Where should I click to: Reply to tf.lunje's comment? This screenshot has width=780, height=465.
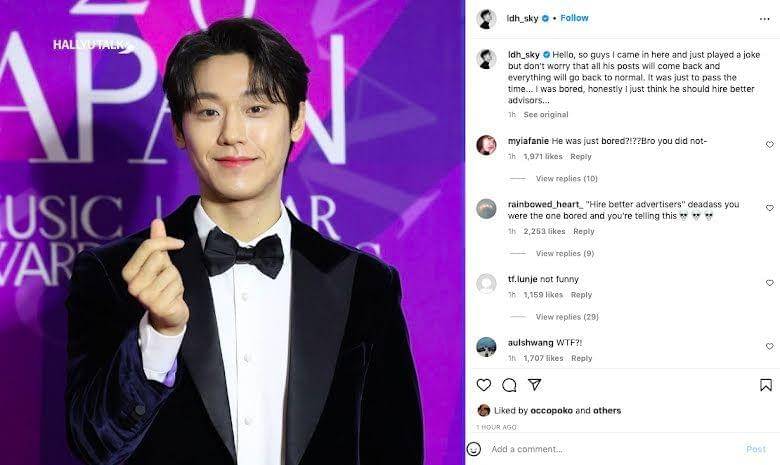[581, 295]
